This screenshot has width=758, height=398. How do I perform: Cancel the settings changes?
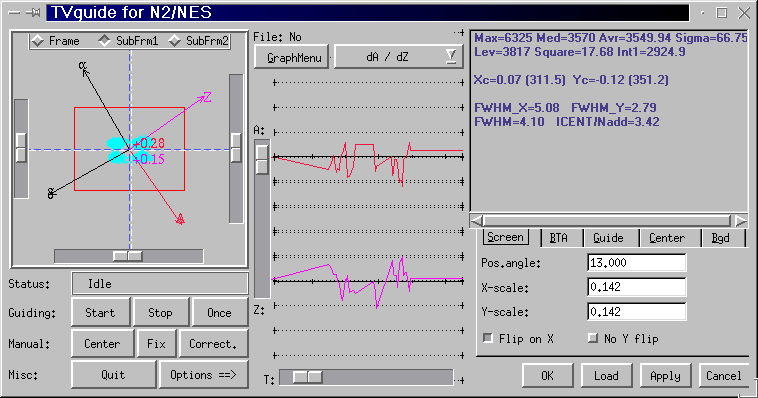(724, 376)
